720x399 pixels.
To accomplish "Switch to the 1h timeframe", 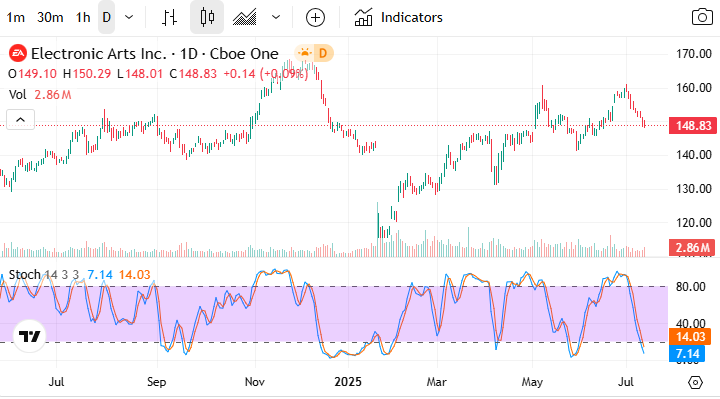I will point(83,17).
